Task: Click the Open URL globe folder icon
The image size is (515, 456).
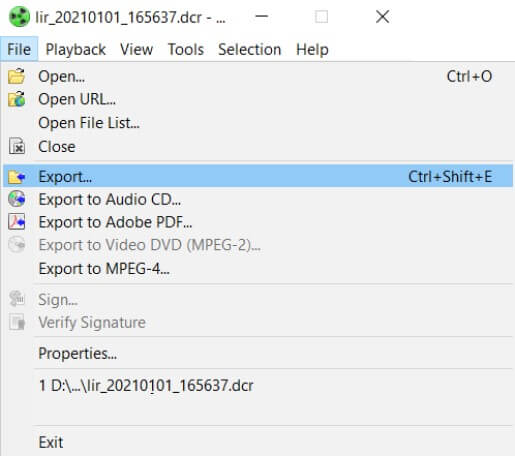Action: 17,99
